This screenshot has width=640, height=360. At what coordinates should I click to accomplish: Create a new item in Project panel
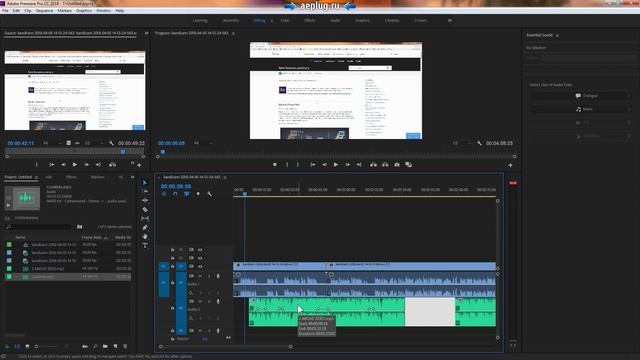point(116,346)
